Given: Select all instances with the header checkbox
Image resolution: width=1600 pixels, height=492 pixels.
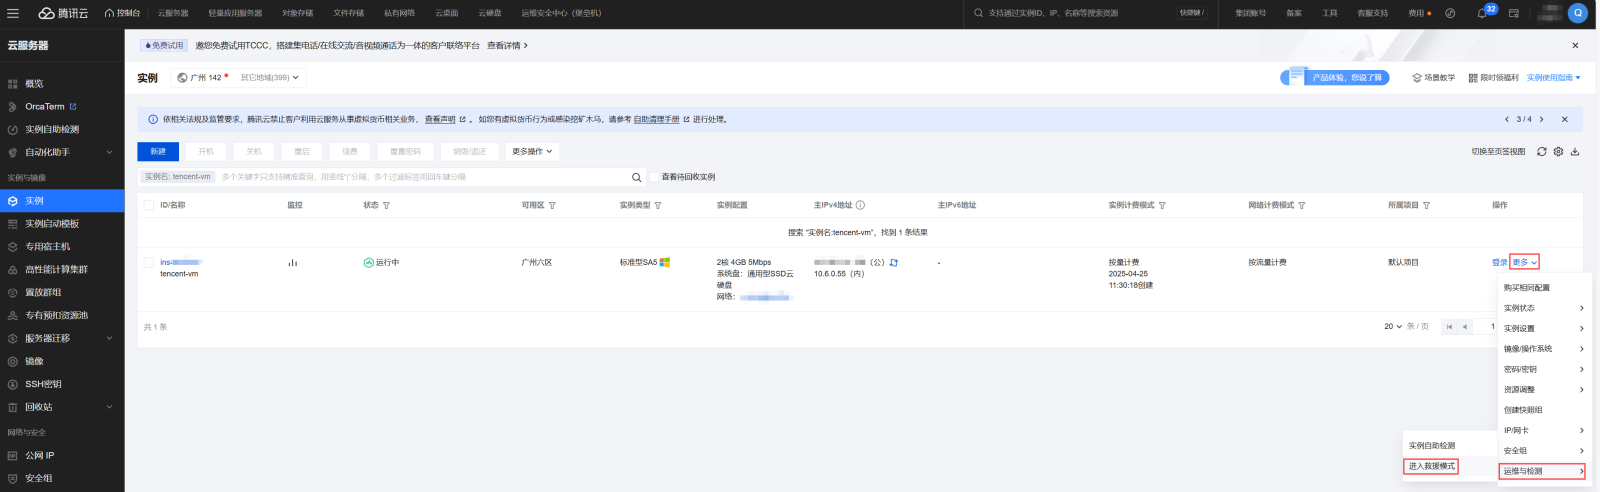Looking at the screenshot, I should pyautogui.click(x=149, y=205).
